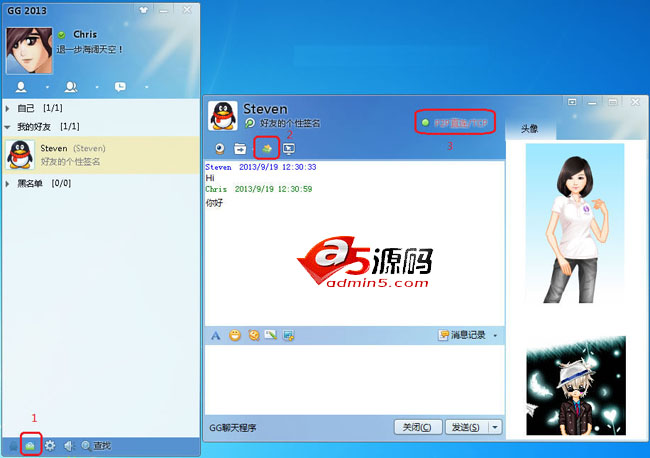The image size is (650, 458).
Task: Click the 发送(S) send button
Action: click(466, 427)
